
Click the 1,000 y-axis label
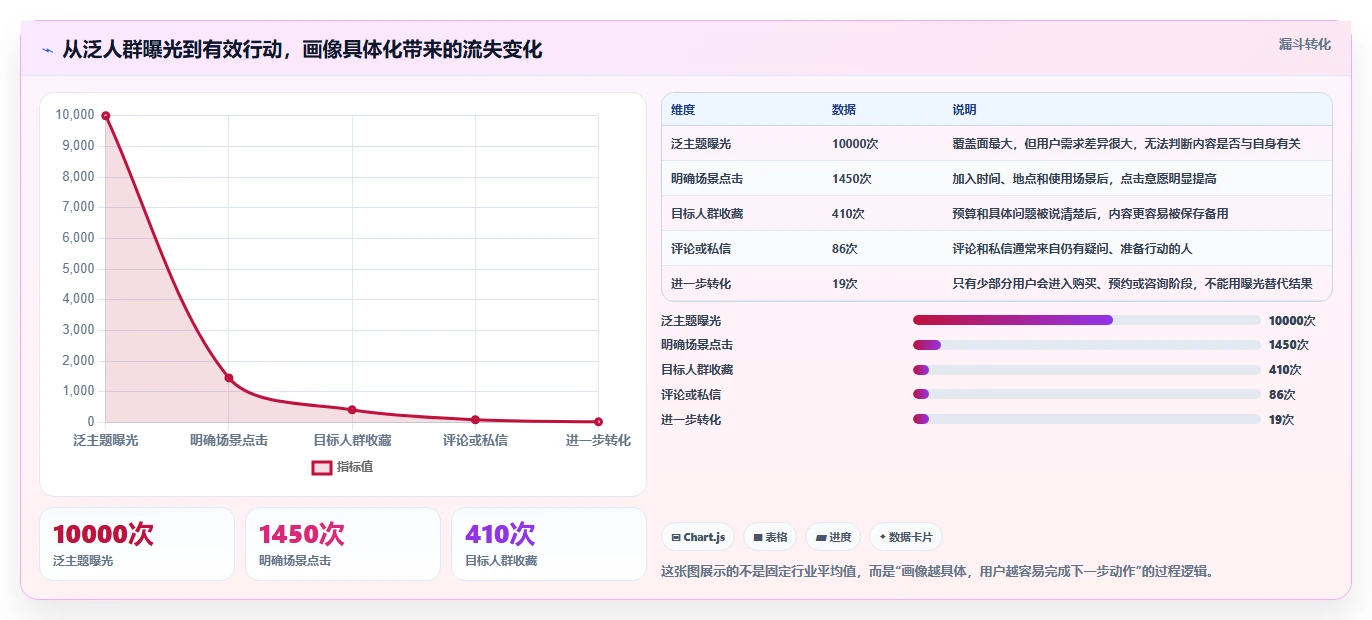pos(78,391)
